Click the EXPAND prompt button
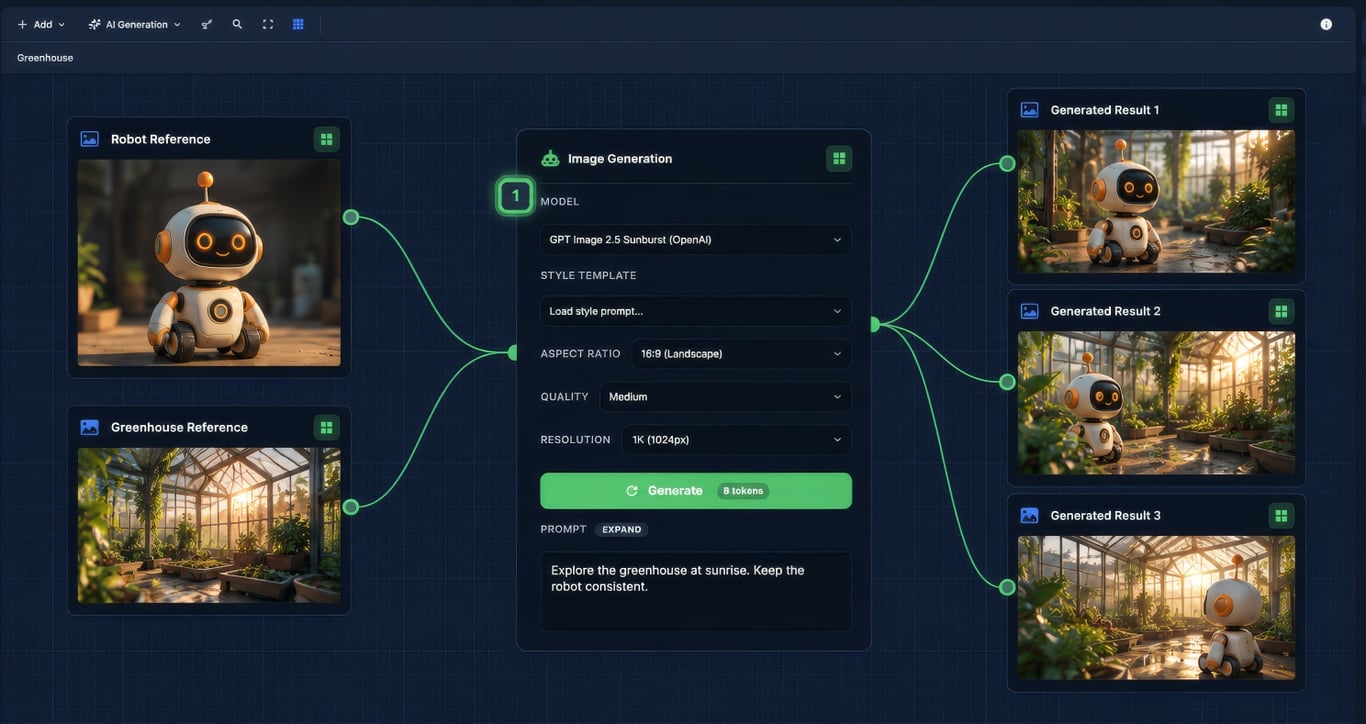The image size is (1366, 724). click(x=621, y=530)
